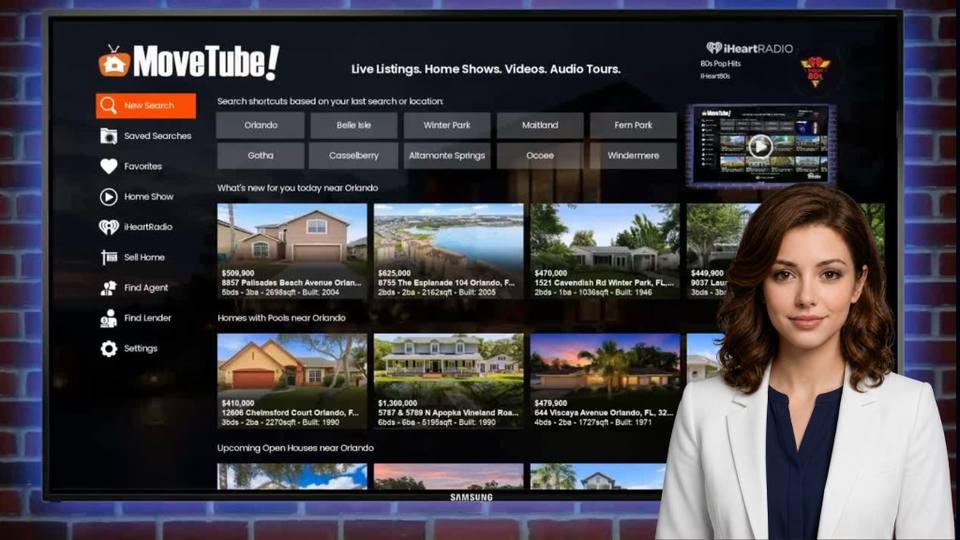Click the Favorites heart icon
The height and width of the screenshot is (540, 960).
[108, 166]
